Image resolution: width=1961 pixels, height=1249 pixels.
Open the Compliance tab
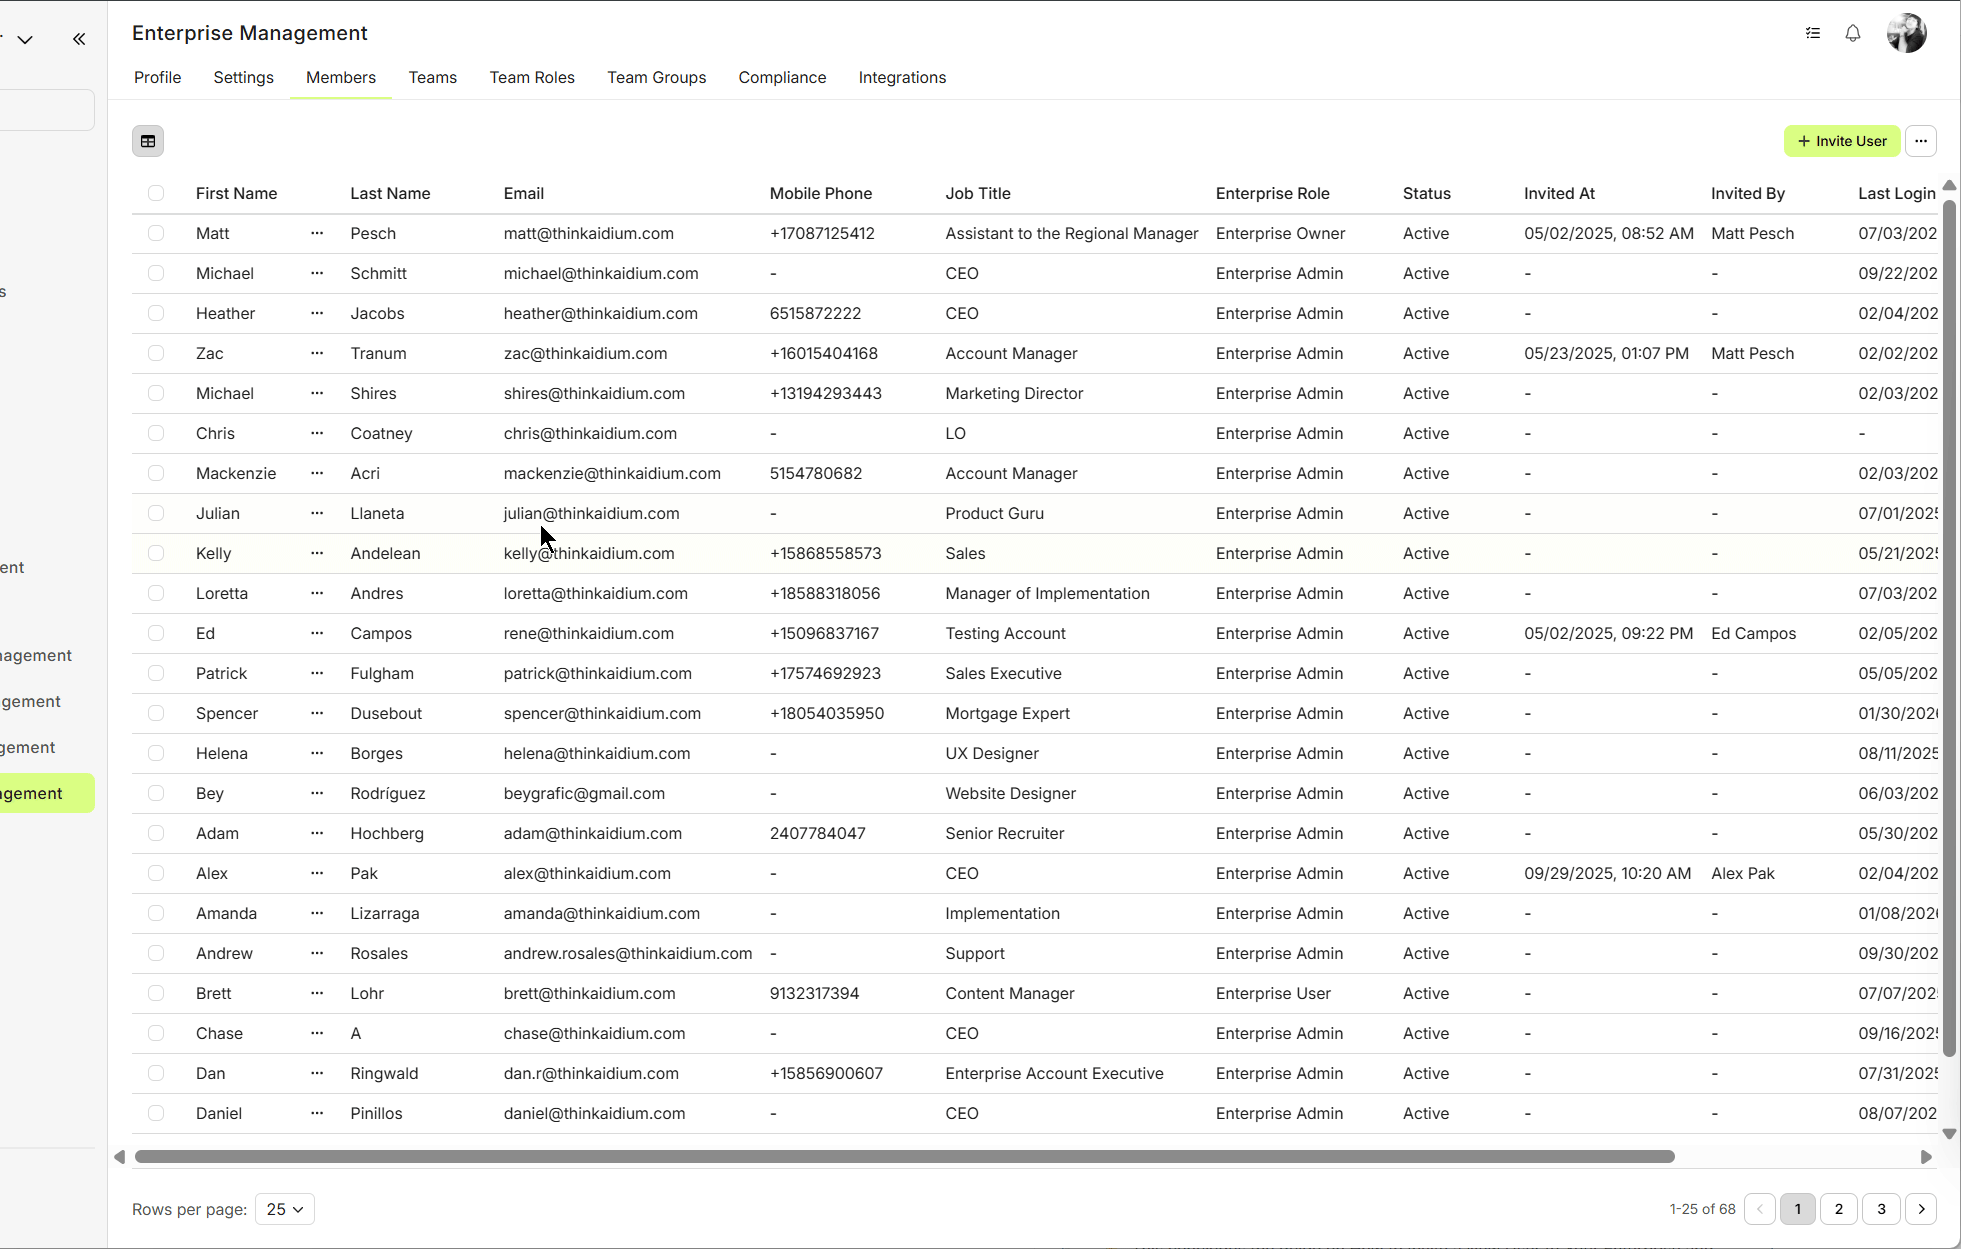(x=782, y=77)
